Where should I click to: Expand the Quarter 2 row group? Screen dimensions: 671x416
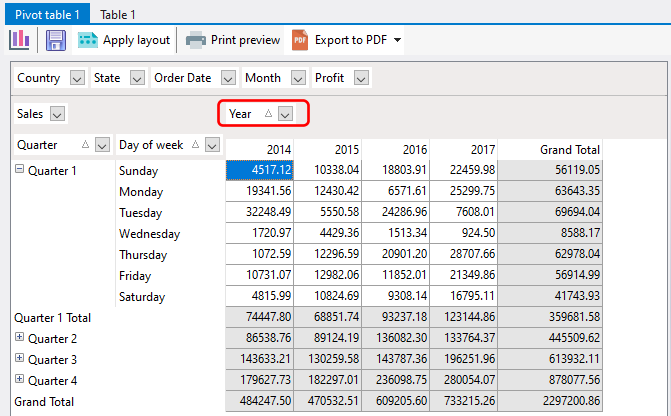click(x=19, y=338)
